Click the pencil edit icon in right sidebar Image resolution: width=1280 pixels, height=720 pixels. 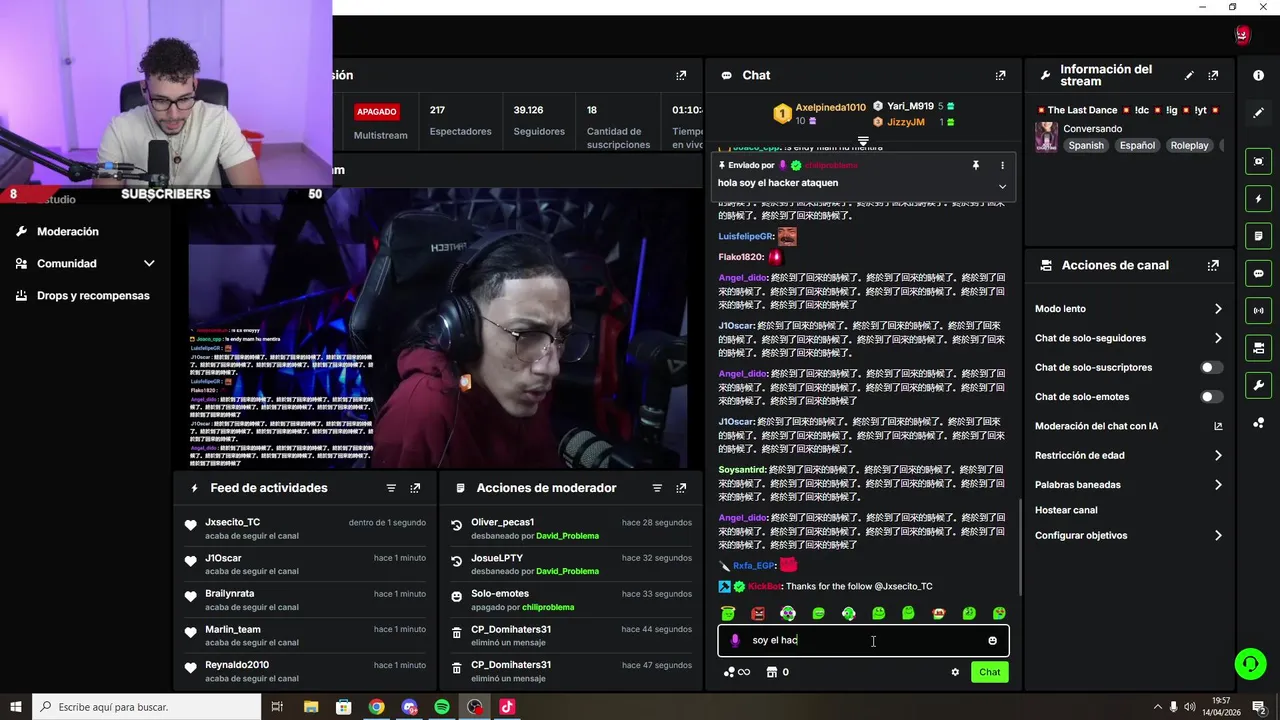pos(1258,113)
